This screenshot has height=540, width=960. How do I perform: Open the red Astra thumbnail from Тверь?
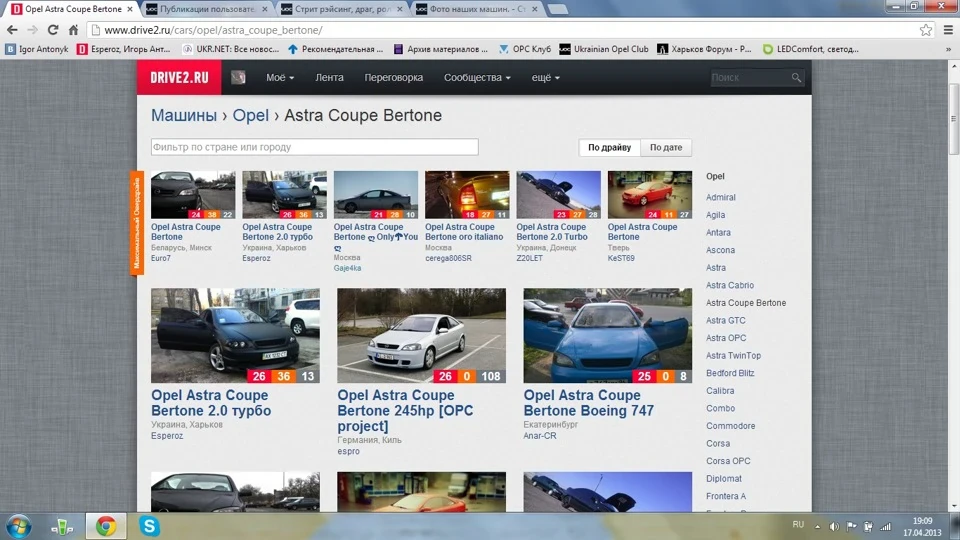[650, 195]
